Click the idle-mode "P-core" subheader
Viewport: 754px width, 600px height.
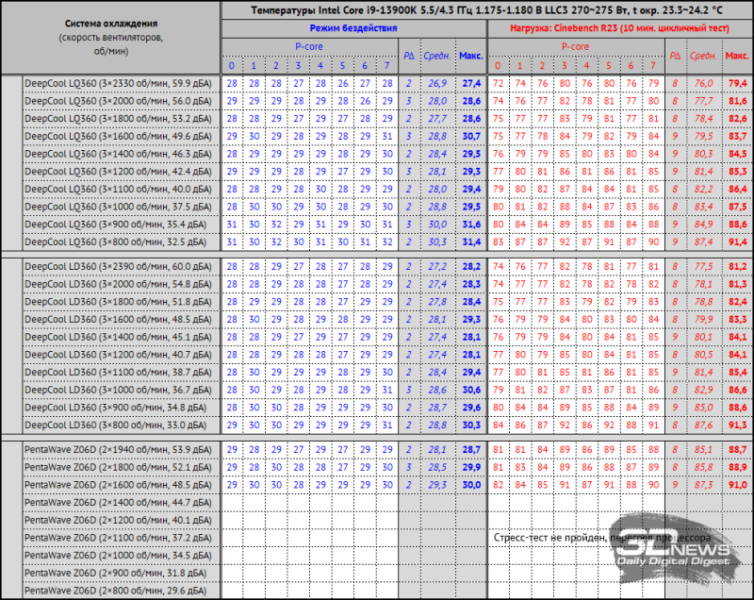(308, 47)
